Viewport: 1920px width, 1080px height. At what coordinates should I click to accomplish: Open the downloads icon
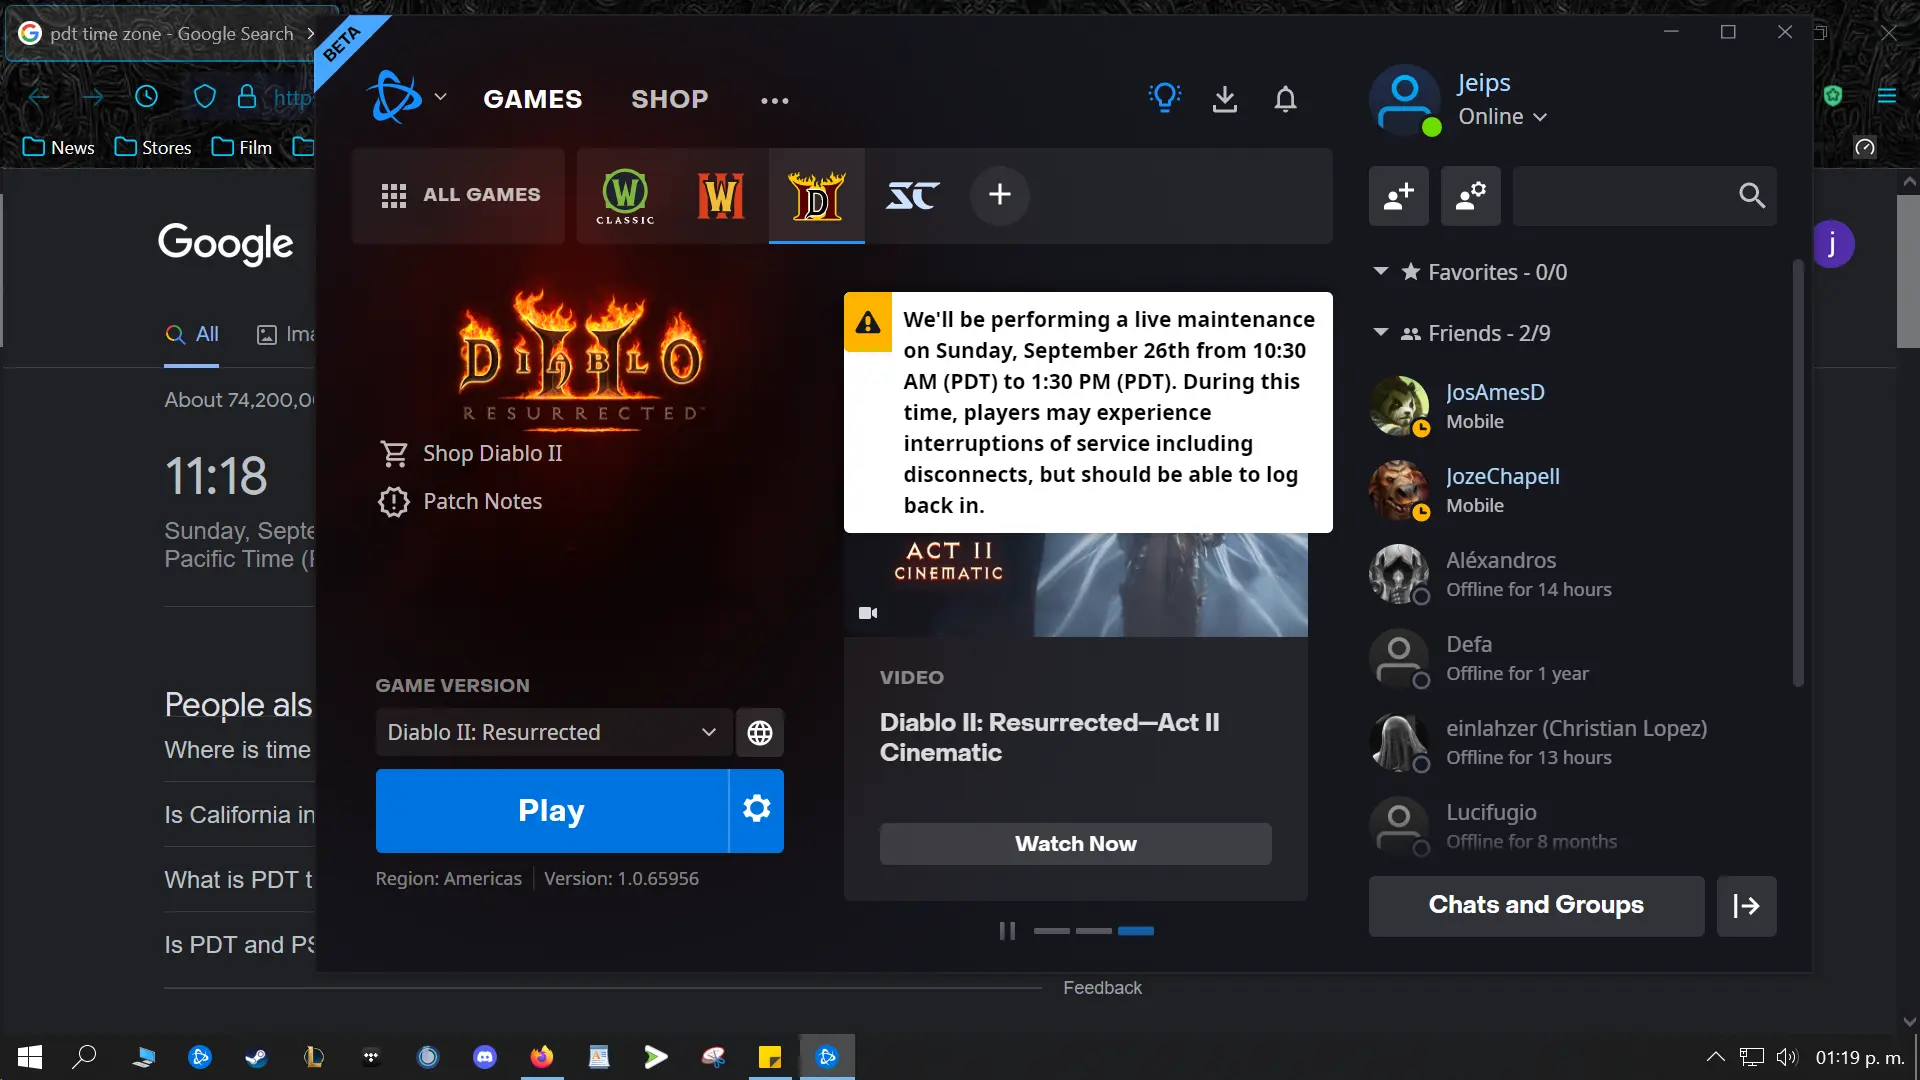coord(1225,99)
